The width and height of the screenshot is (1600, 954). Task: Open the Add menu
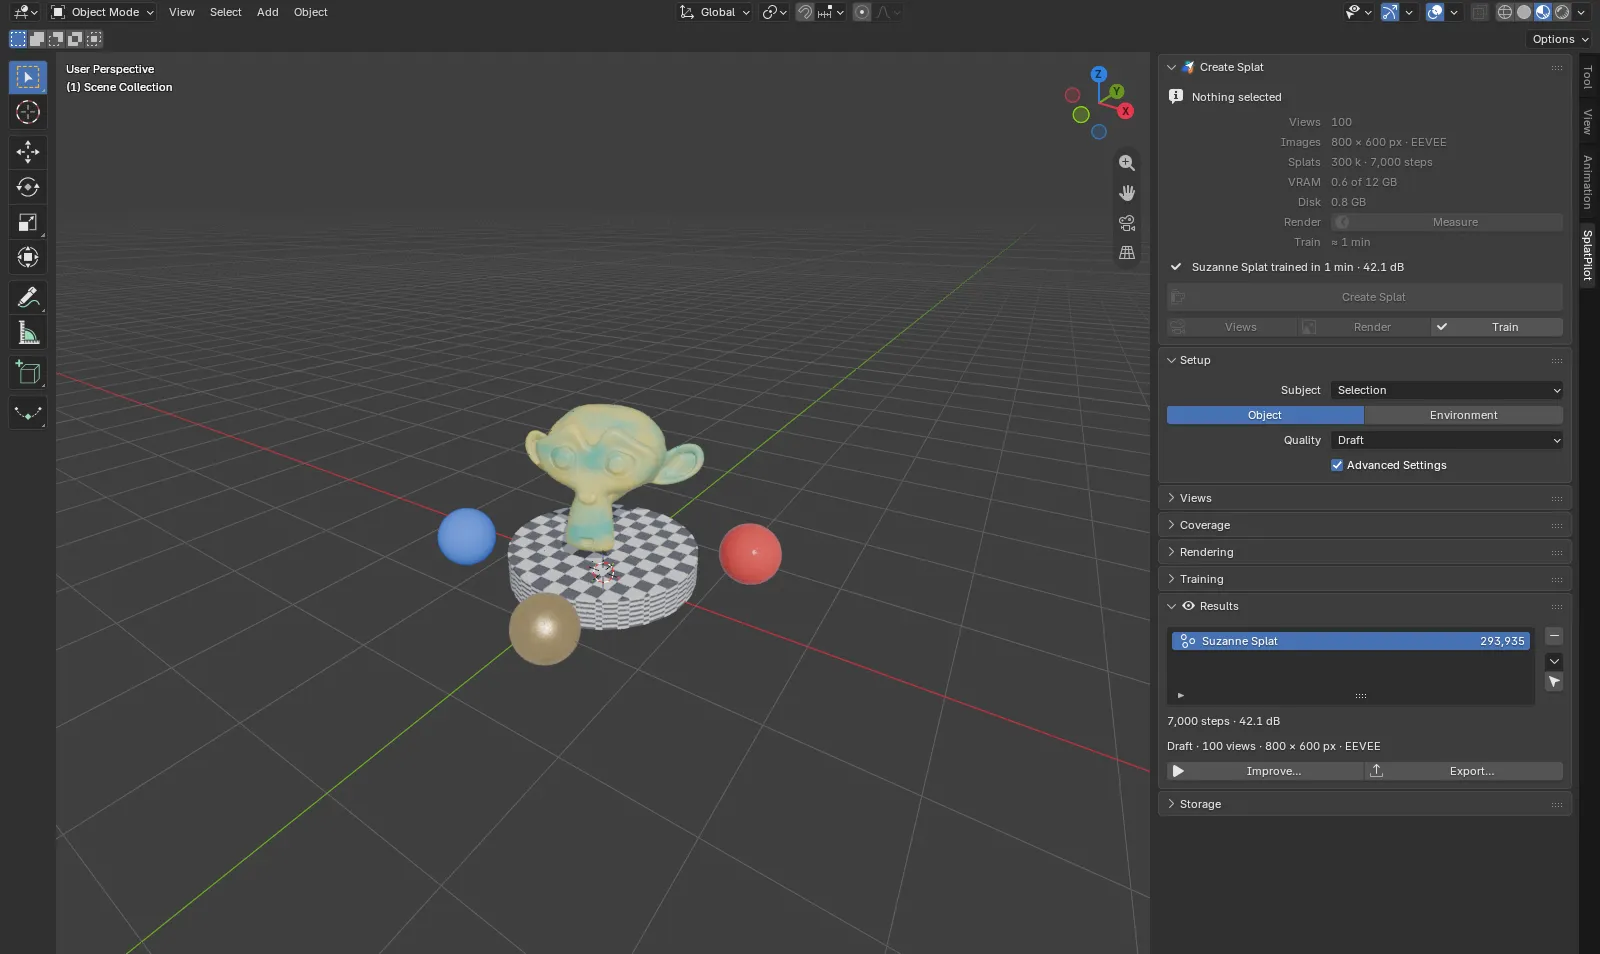tap(268, 12)
